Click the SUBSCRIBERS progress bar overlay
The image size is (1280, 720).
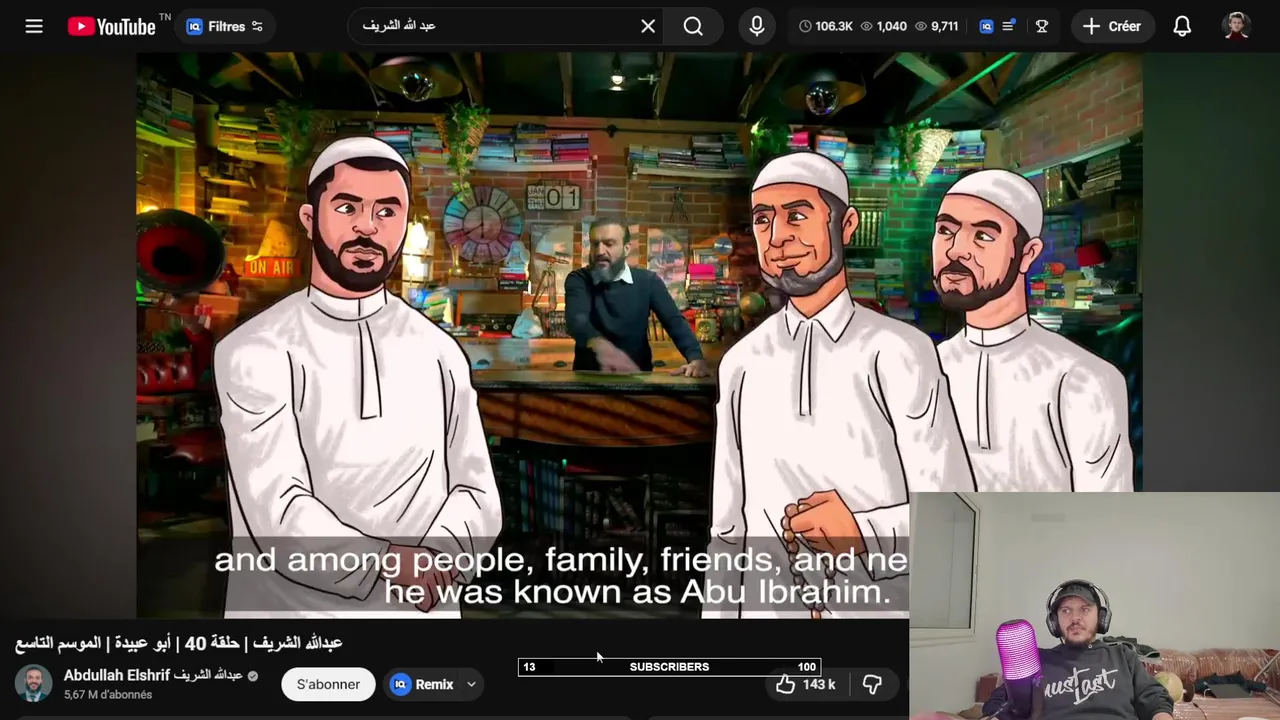click(669, 667)
